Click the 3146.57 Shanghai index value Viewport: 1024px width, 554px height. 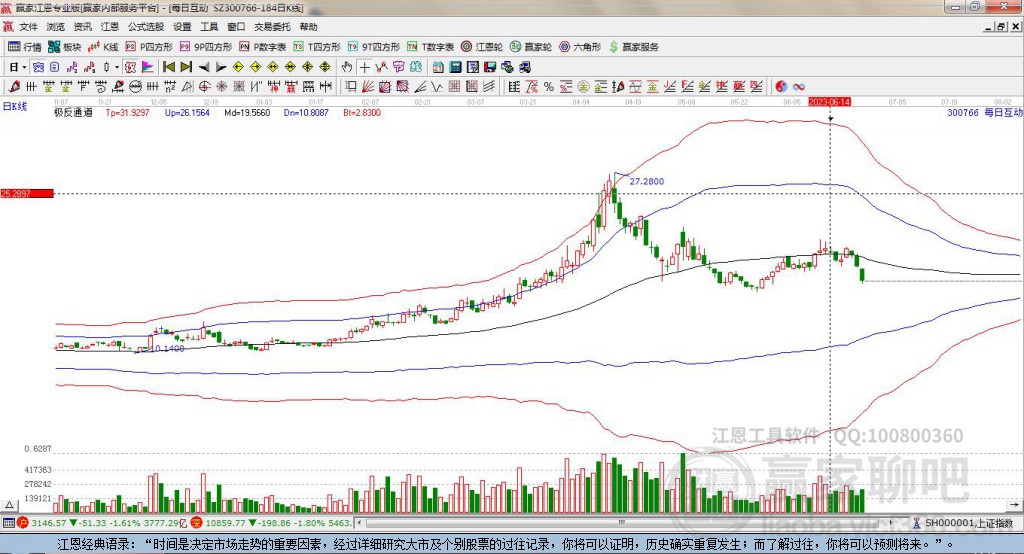(49, 523)
